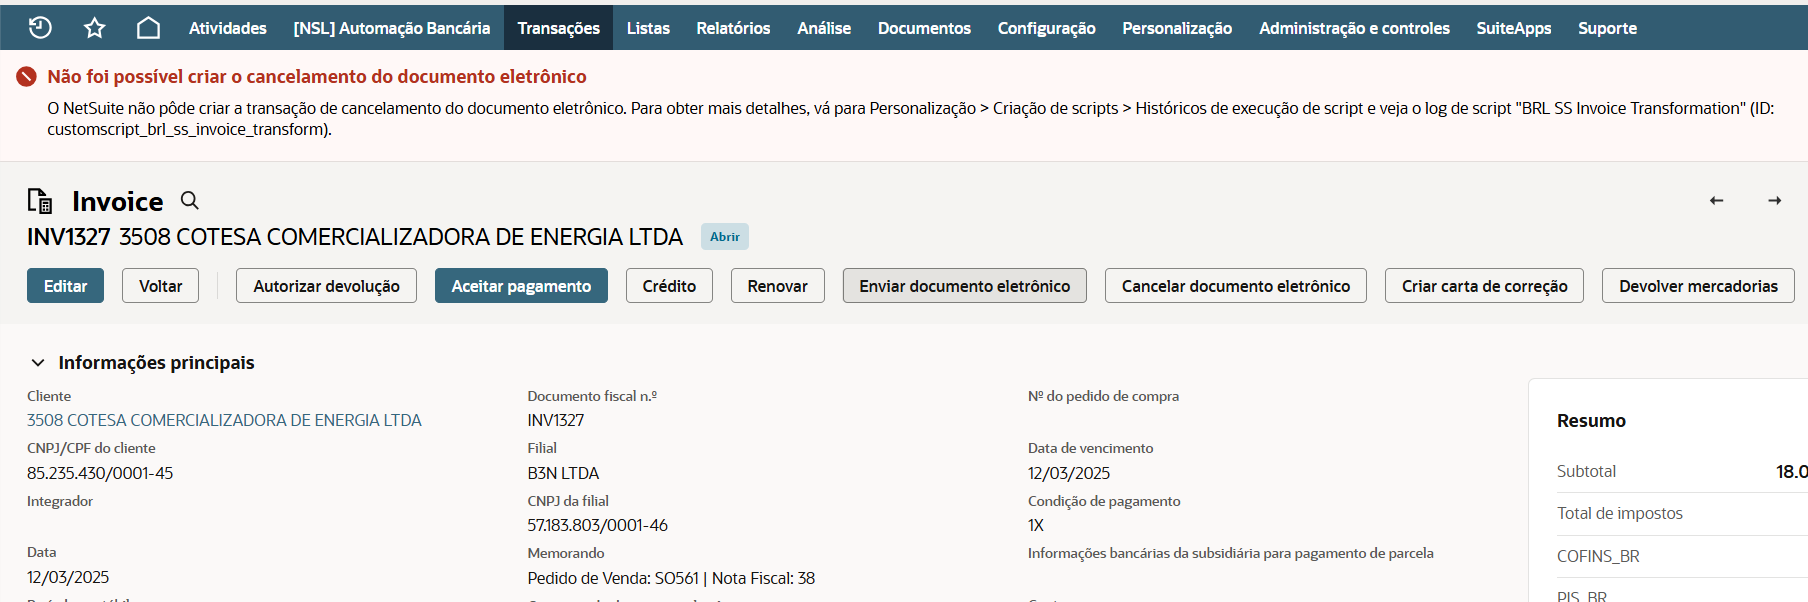
Task: Click the Editar button
Action: pyautogui.click(x=65, y=286)
